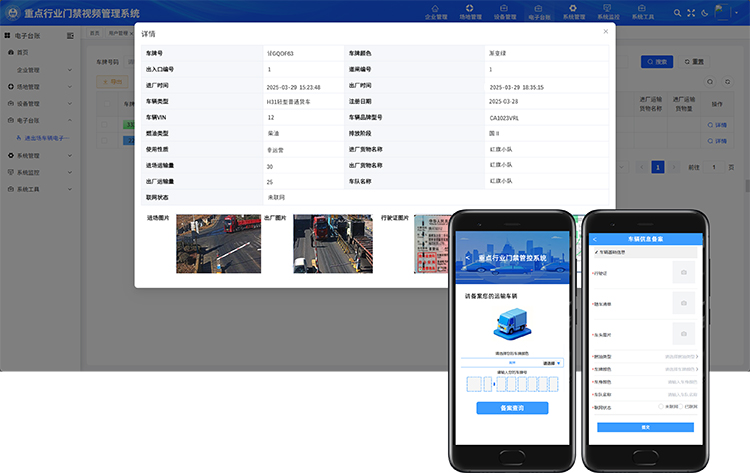The width and height of the screenshot is (750, 473).
Task: Select the 未联网 radio button on phone
Action: point(661,406)
